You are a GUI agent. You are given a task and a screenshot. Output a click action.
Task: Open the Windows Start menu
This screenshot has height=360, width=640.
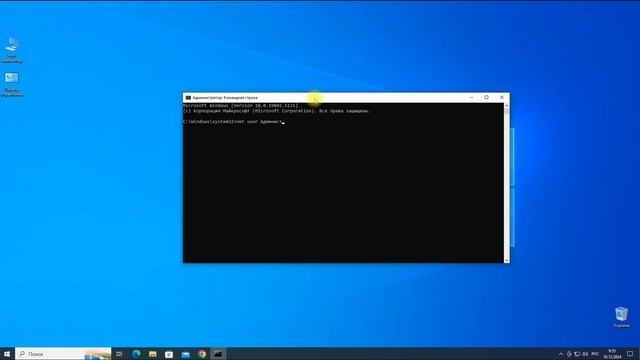tap(7, 354)
